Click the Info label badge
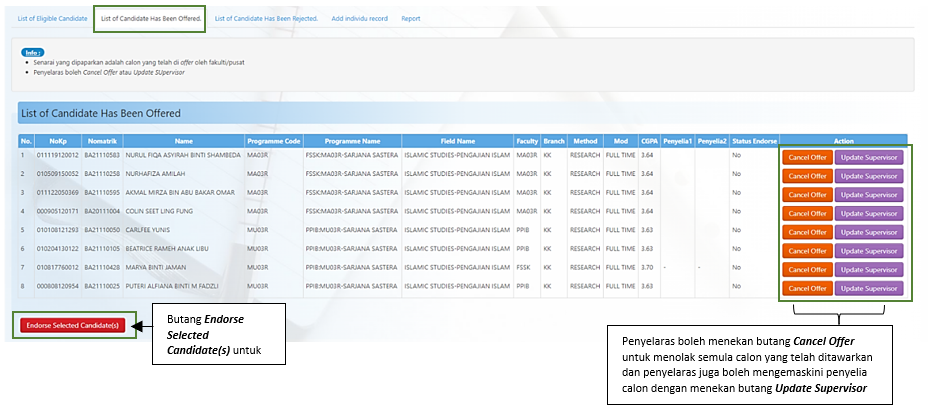Viewport: 928px width, 413px height. tap(33, 52)
